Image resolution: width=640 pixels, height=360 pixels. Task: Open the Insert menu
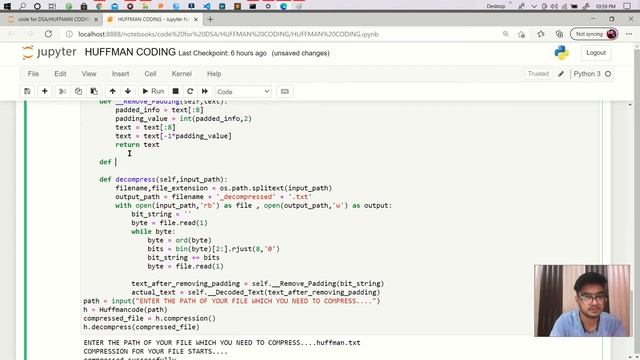coord(120,74)
